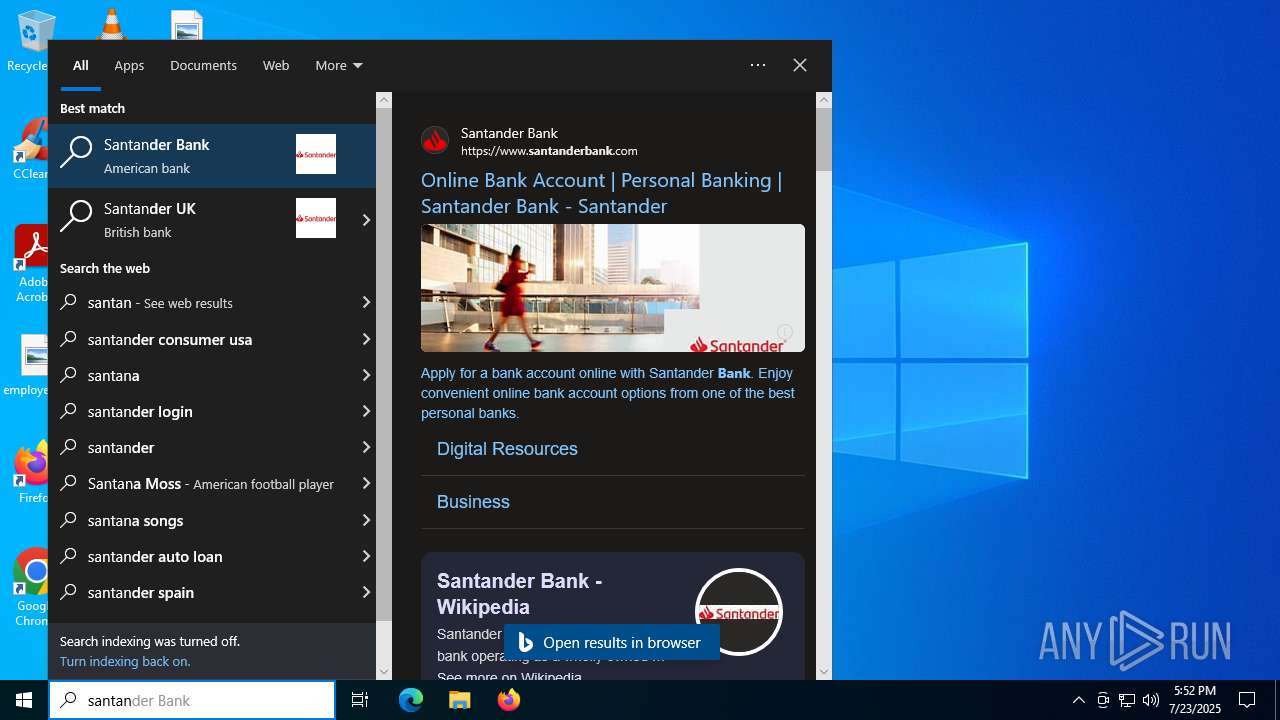Click the Task View taskbar icon
The width and height of the screenshot is (1280, 720).
[360, 700]
